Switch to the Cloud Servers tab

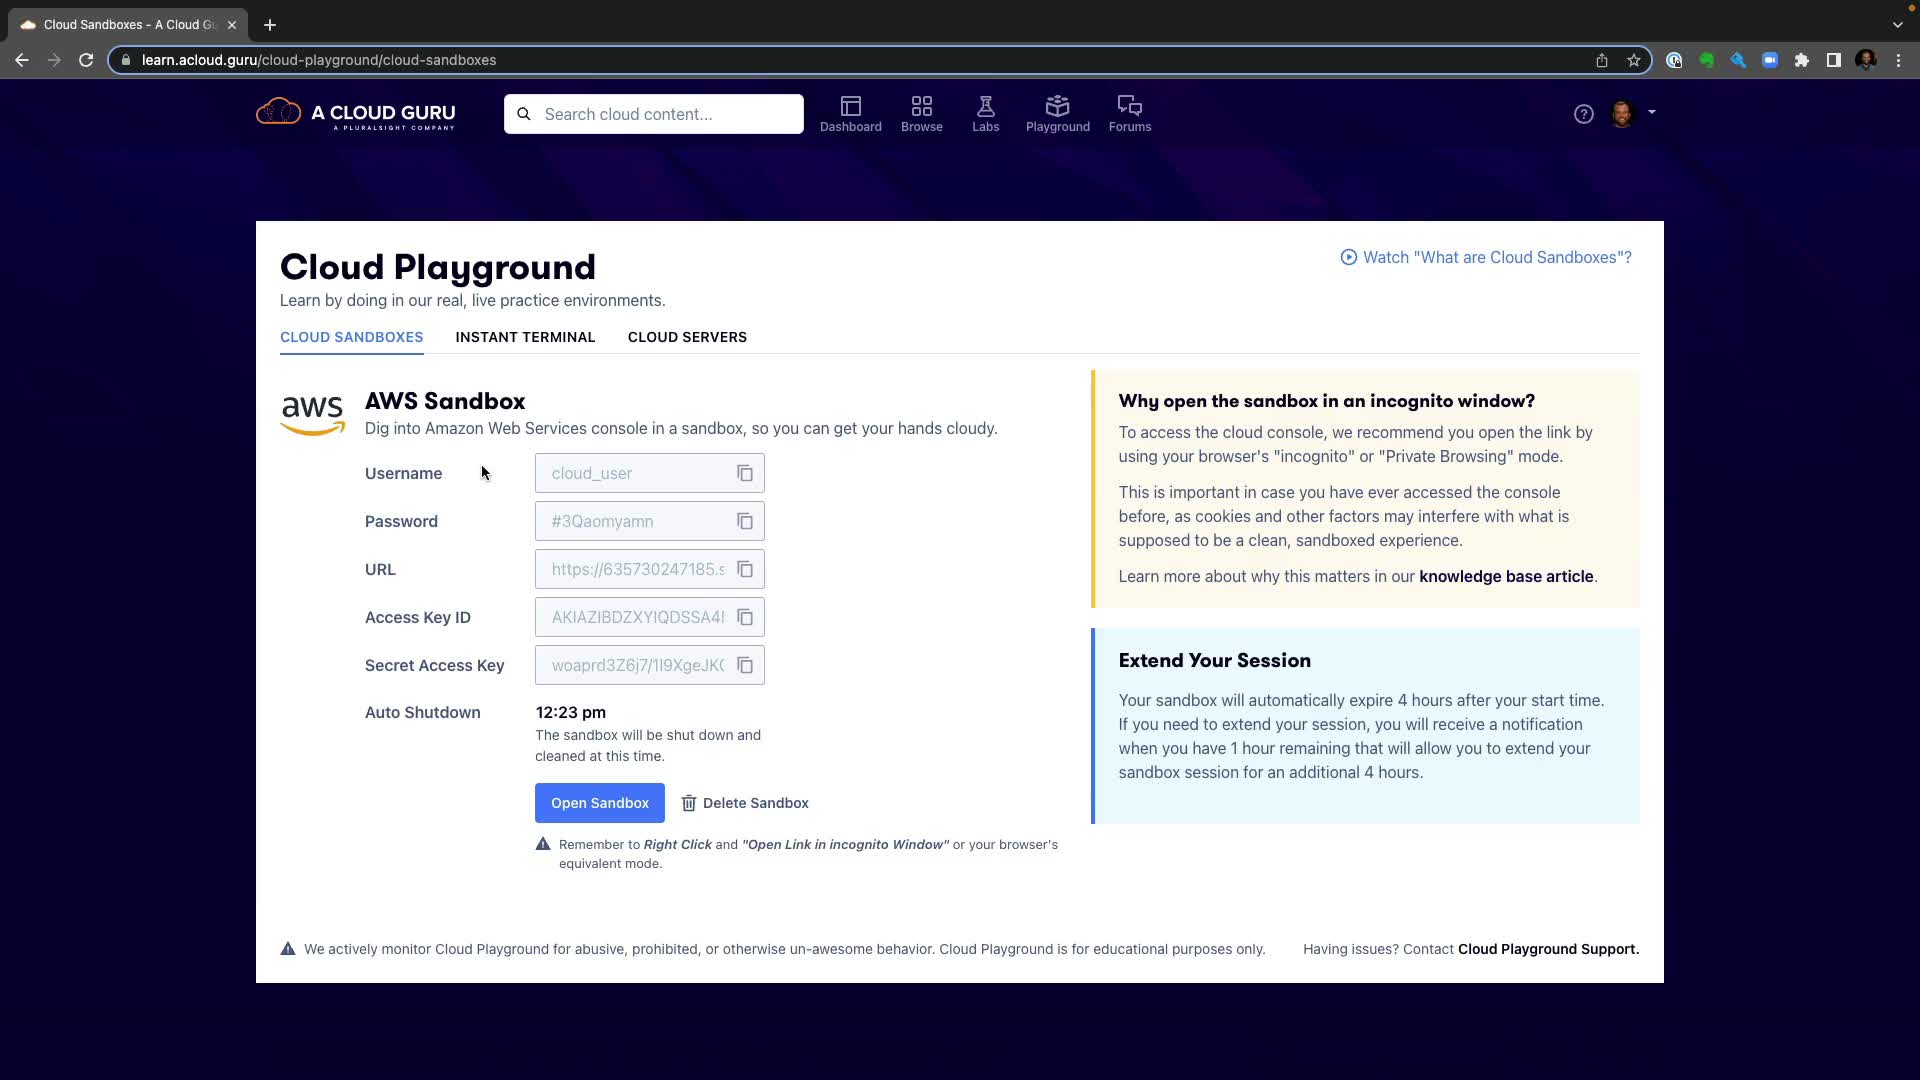(x=687, y=337)
